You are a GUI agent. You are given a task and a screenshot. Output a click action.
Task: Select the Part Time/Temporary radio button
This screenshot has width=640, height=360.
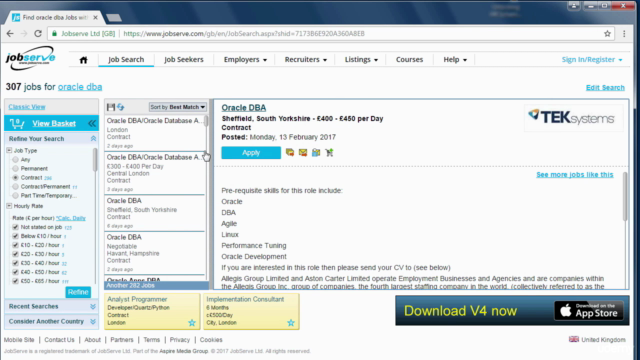16,196
